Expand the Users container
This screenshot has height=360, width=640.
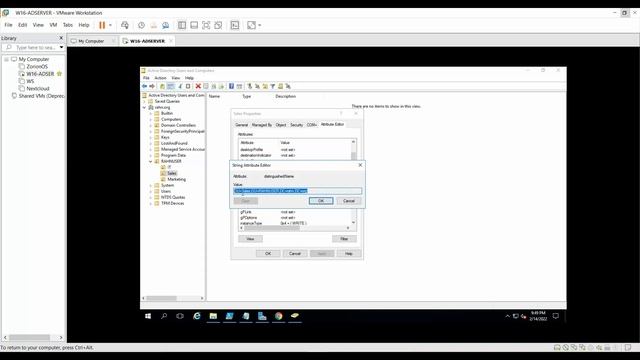pos(151,191)
